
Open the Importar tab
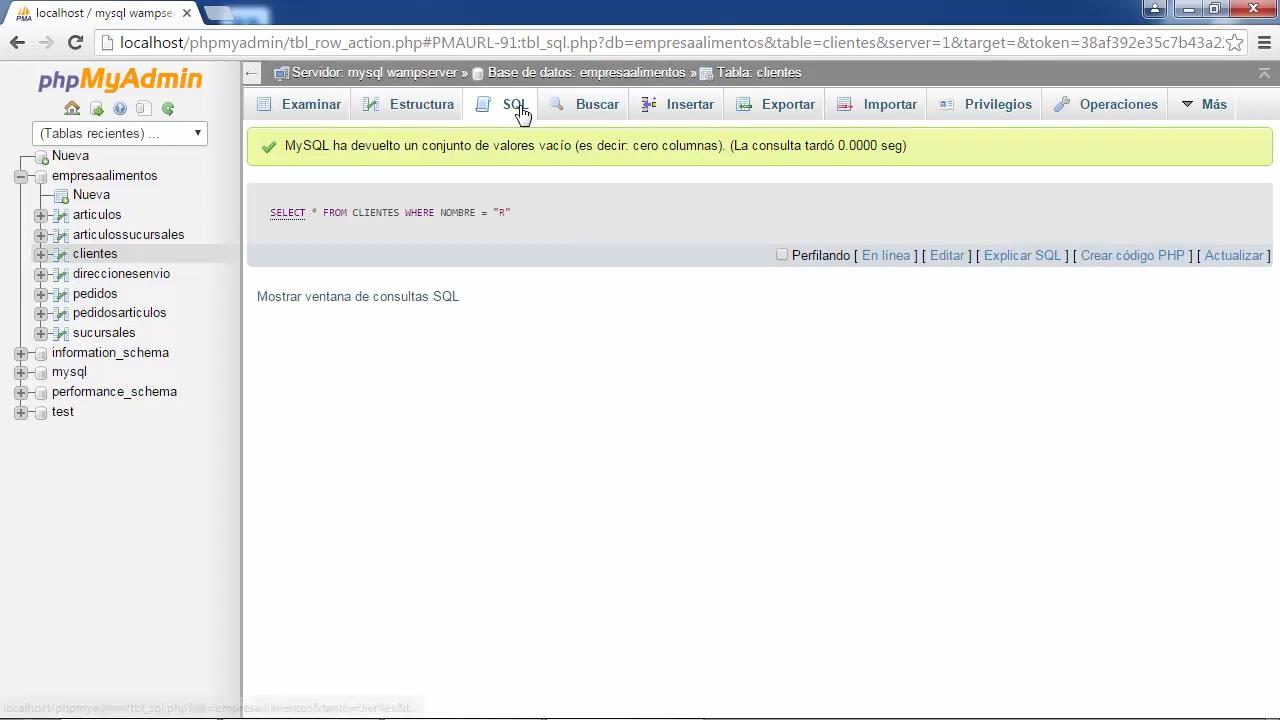pyautogui.click(x=877, y=104)
